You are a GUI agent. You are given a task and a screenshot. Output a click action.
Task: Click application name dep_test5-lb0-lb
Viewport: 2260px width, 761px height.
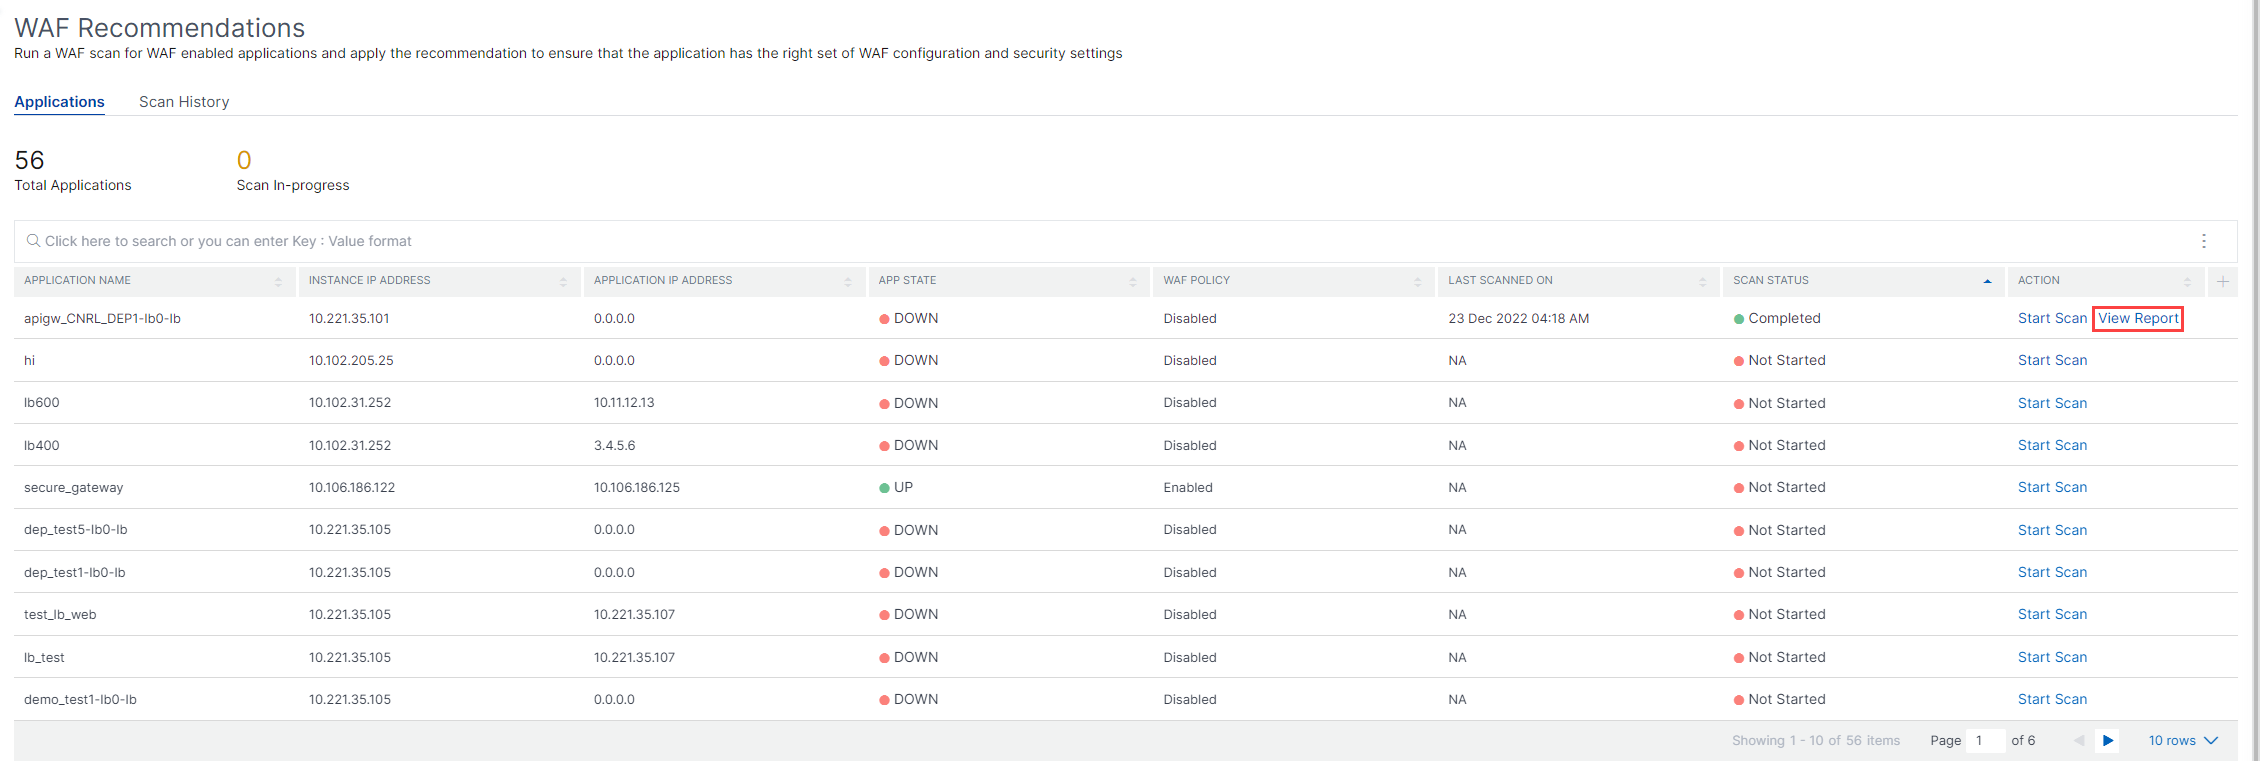pyautogui.click(x=75, y=530)
